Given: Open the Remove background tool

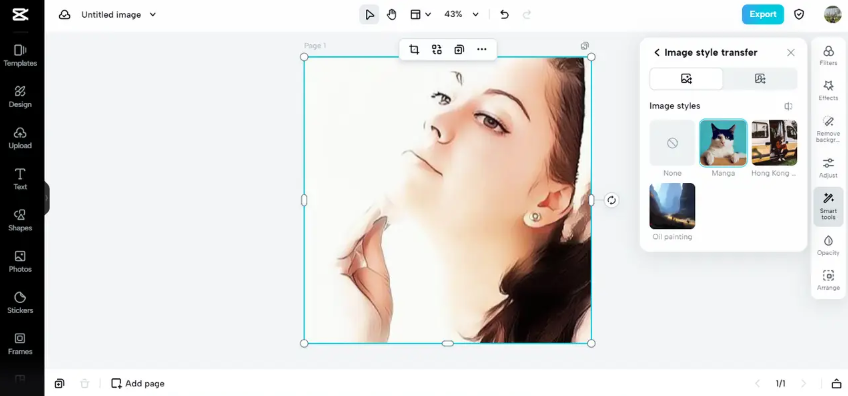Looking at the screenshot, I should pyautogui.click(x=828, y=129).
